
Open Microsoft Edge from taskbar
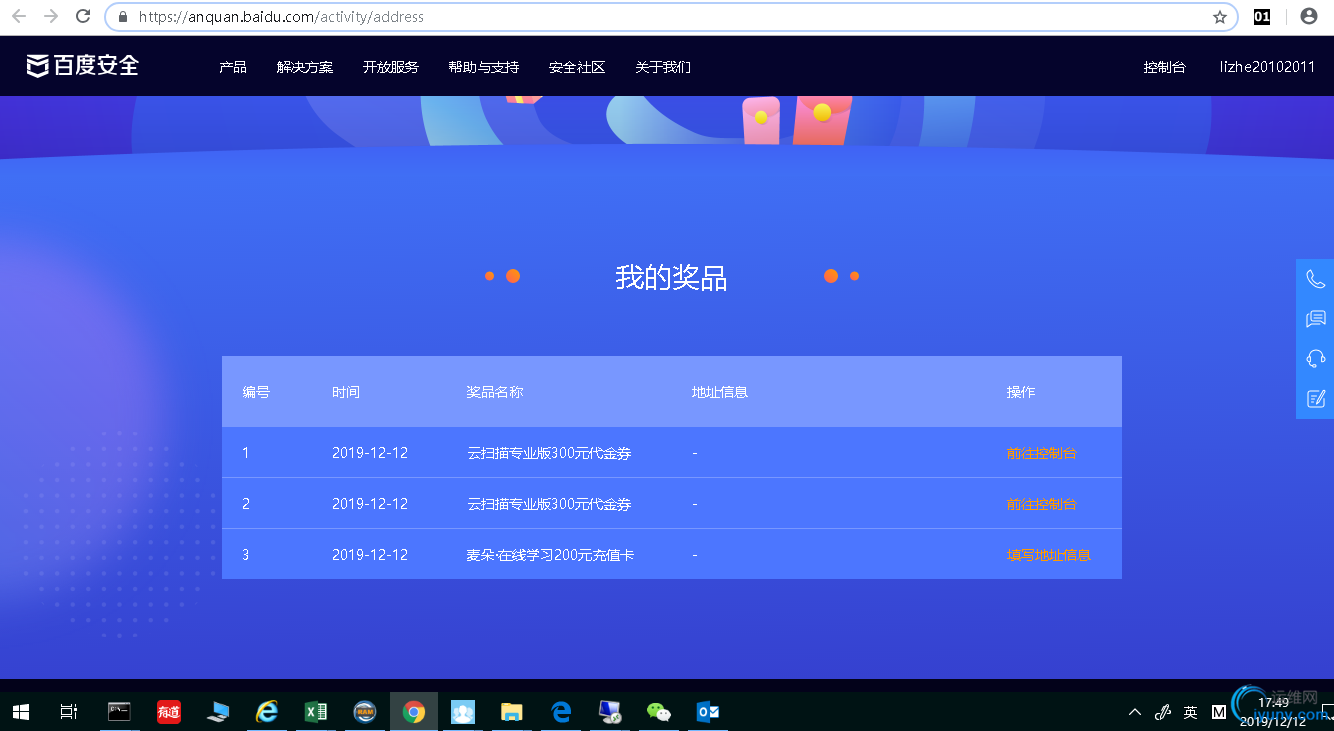click(560, 712)
